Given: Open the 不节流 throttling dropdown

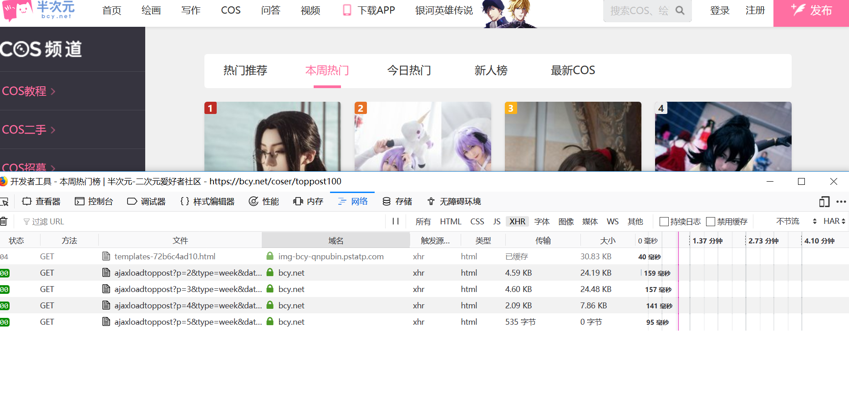Looking at the screenshot, I should 796,222.
